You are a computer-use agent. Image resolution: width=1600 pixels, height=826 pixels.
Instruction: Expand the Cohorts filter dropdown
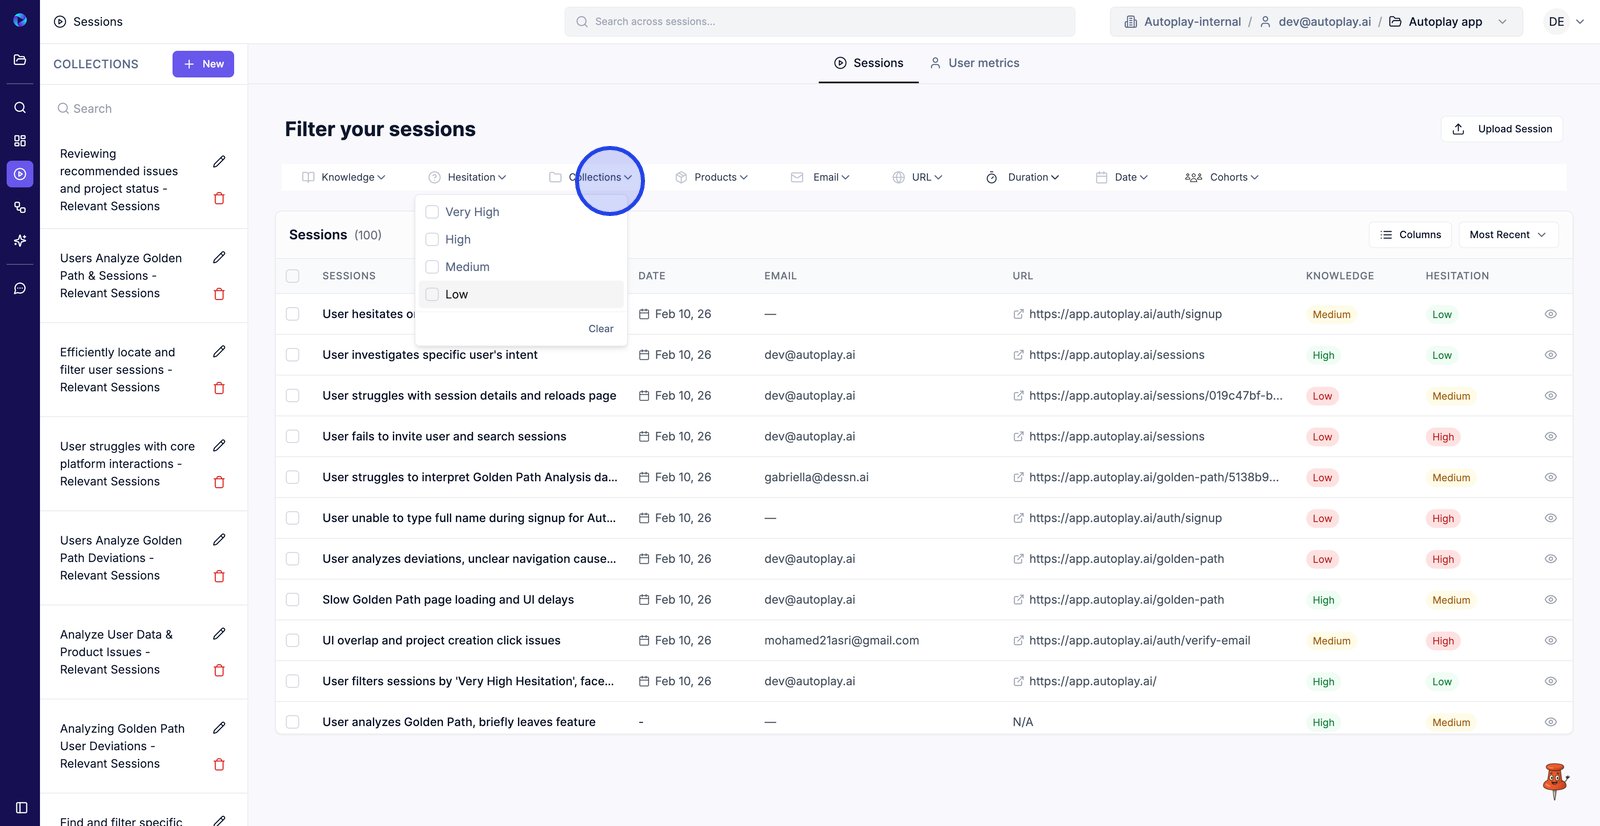[1222, 177]
